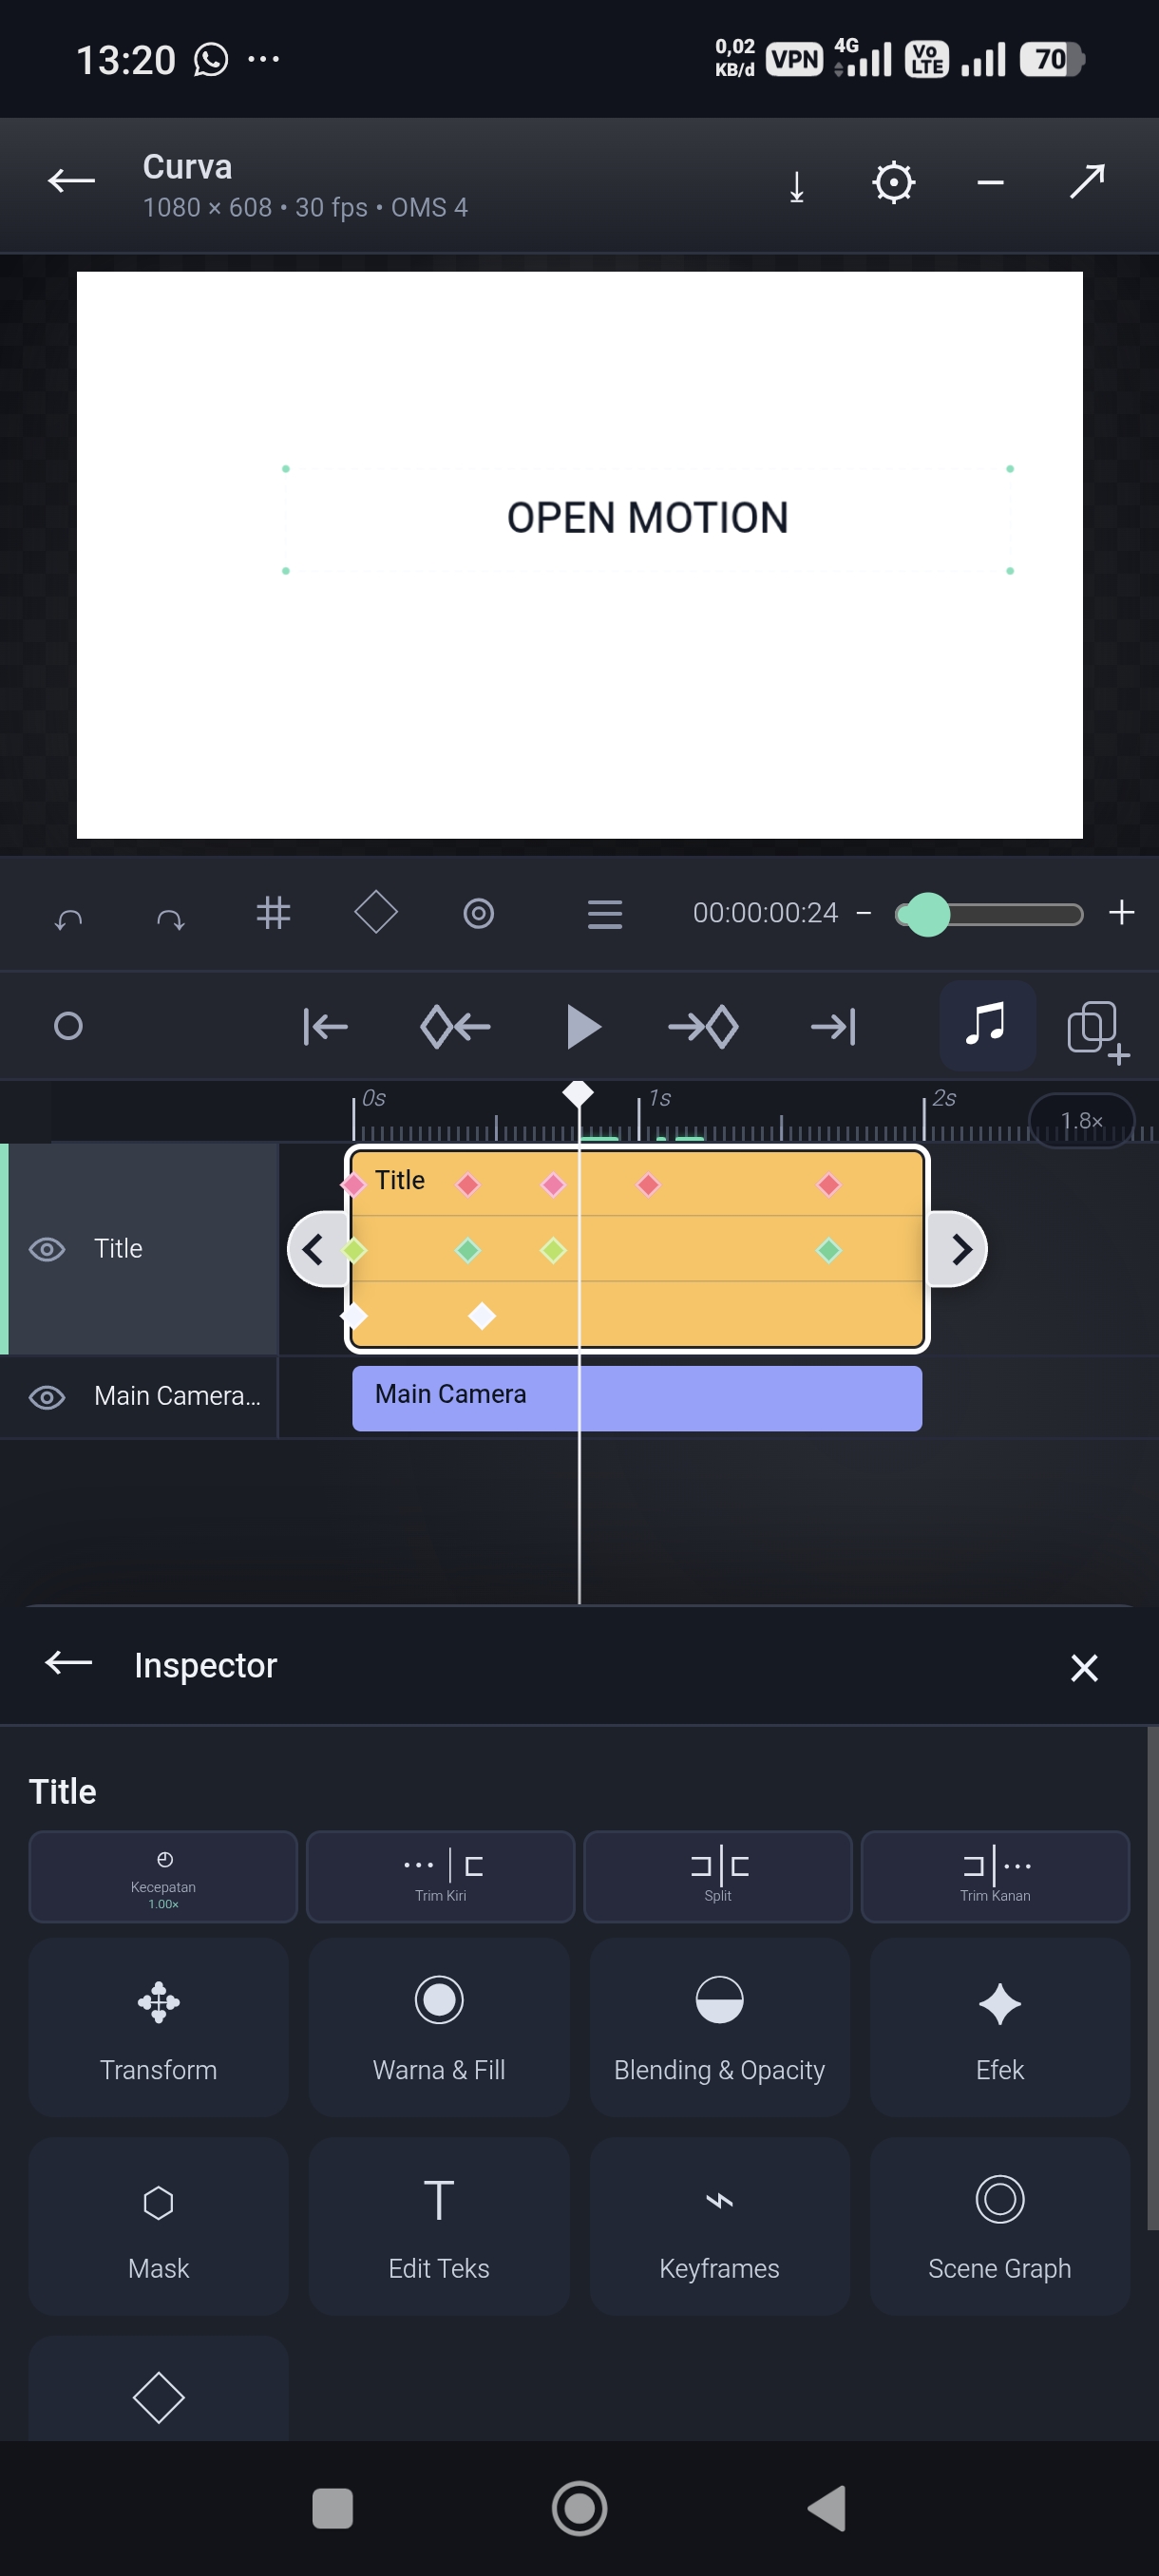Viewport: 1159px width, 2576px height.
Task: Select the pink keyframe near 1s
Action: [x=648, y=1185]
